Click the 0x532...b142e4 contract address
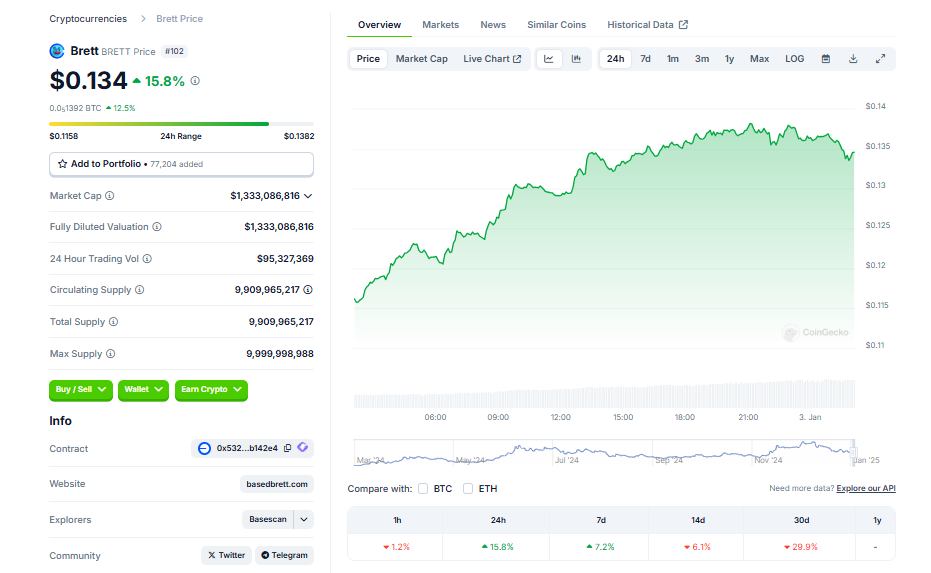 click(x=247, y=448)
